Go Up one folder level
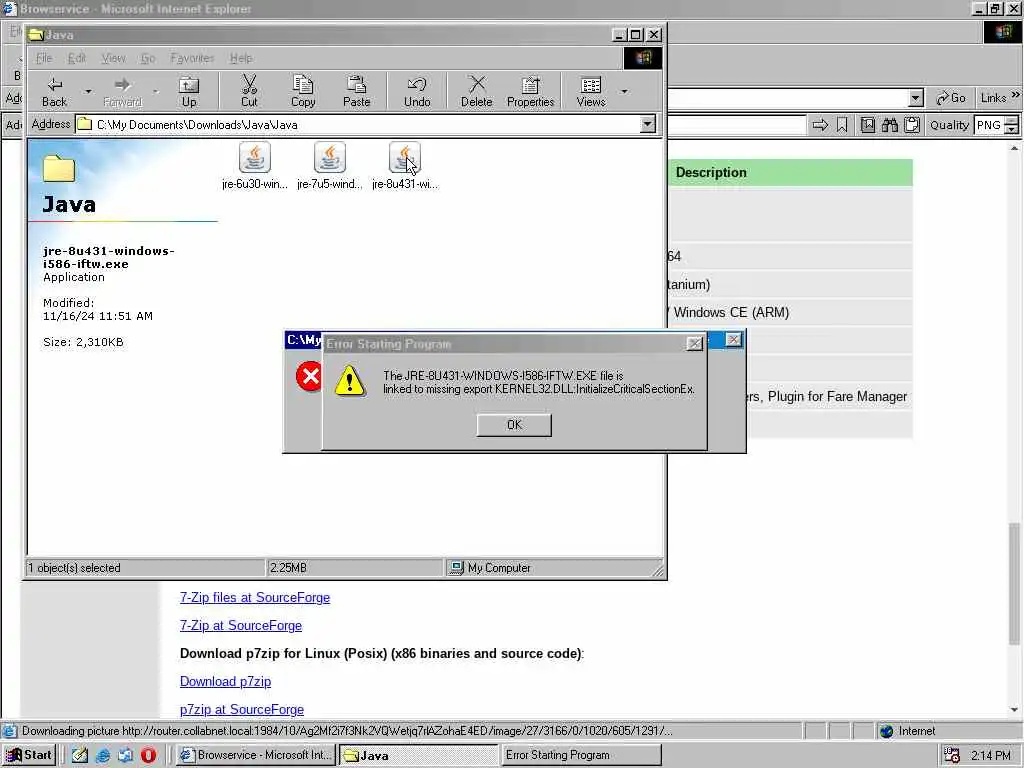This screenshot has height=768, width=1024. click(x=189, y=91)
